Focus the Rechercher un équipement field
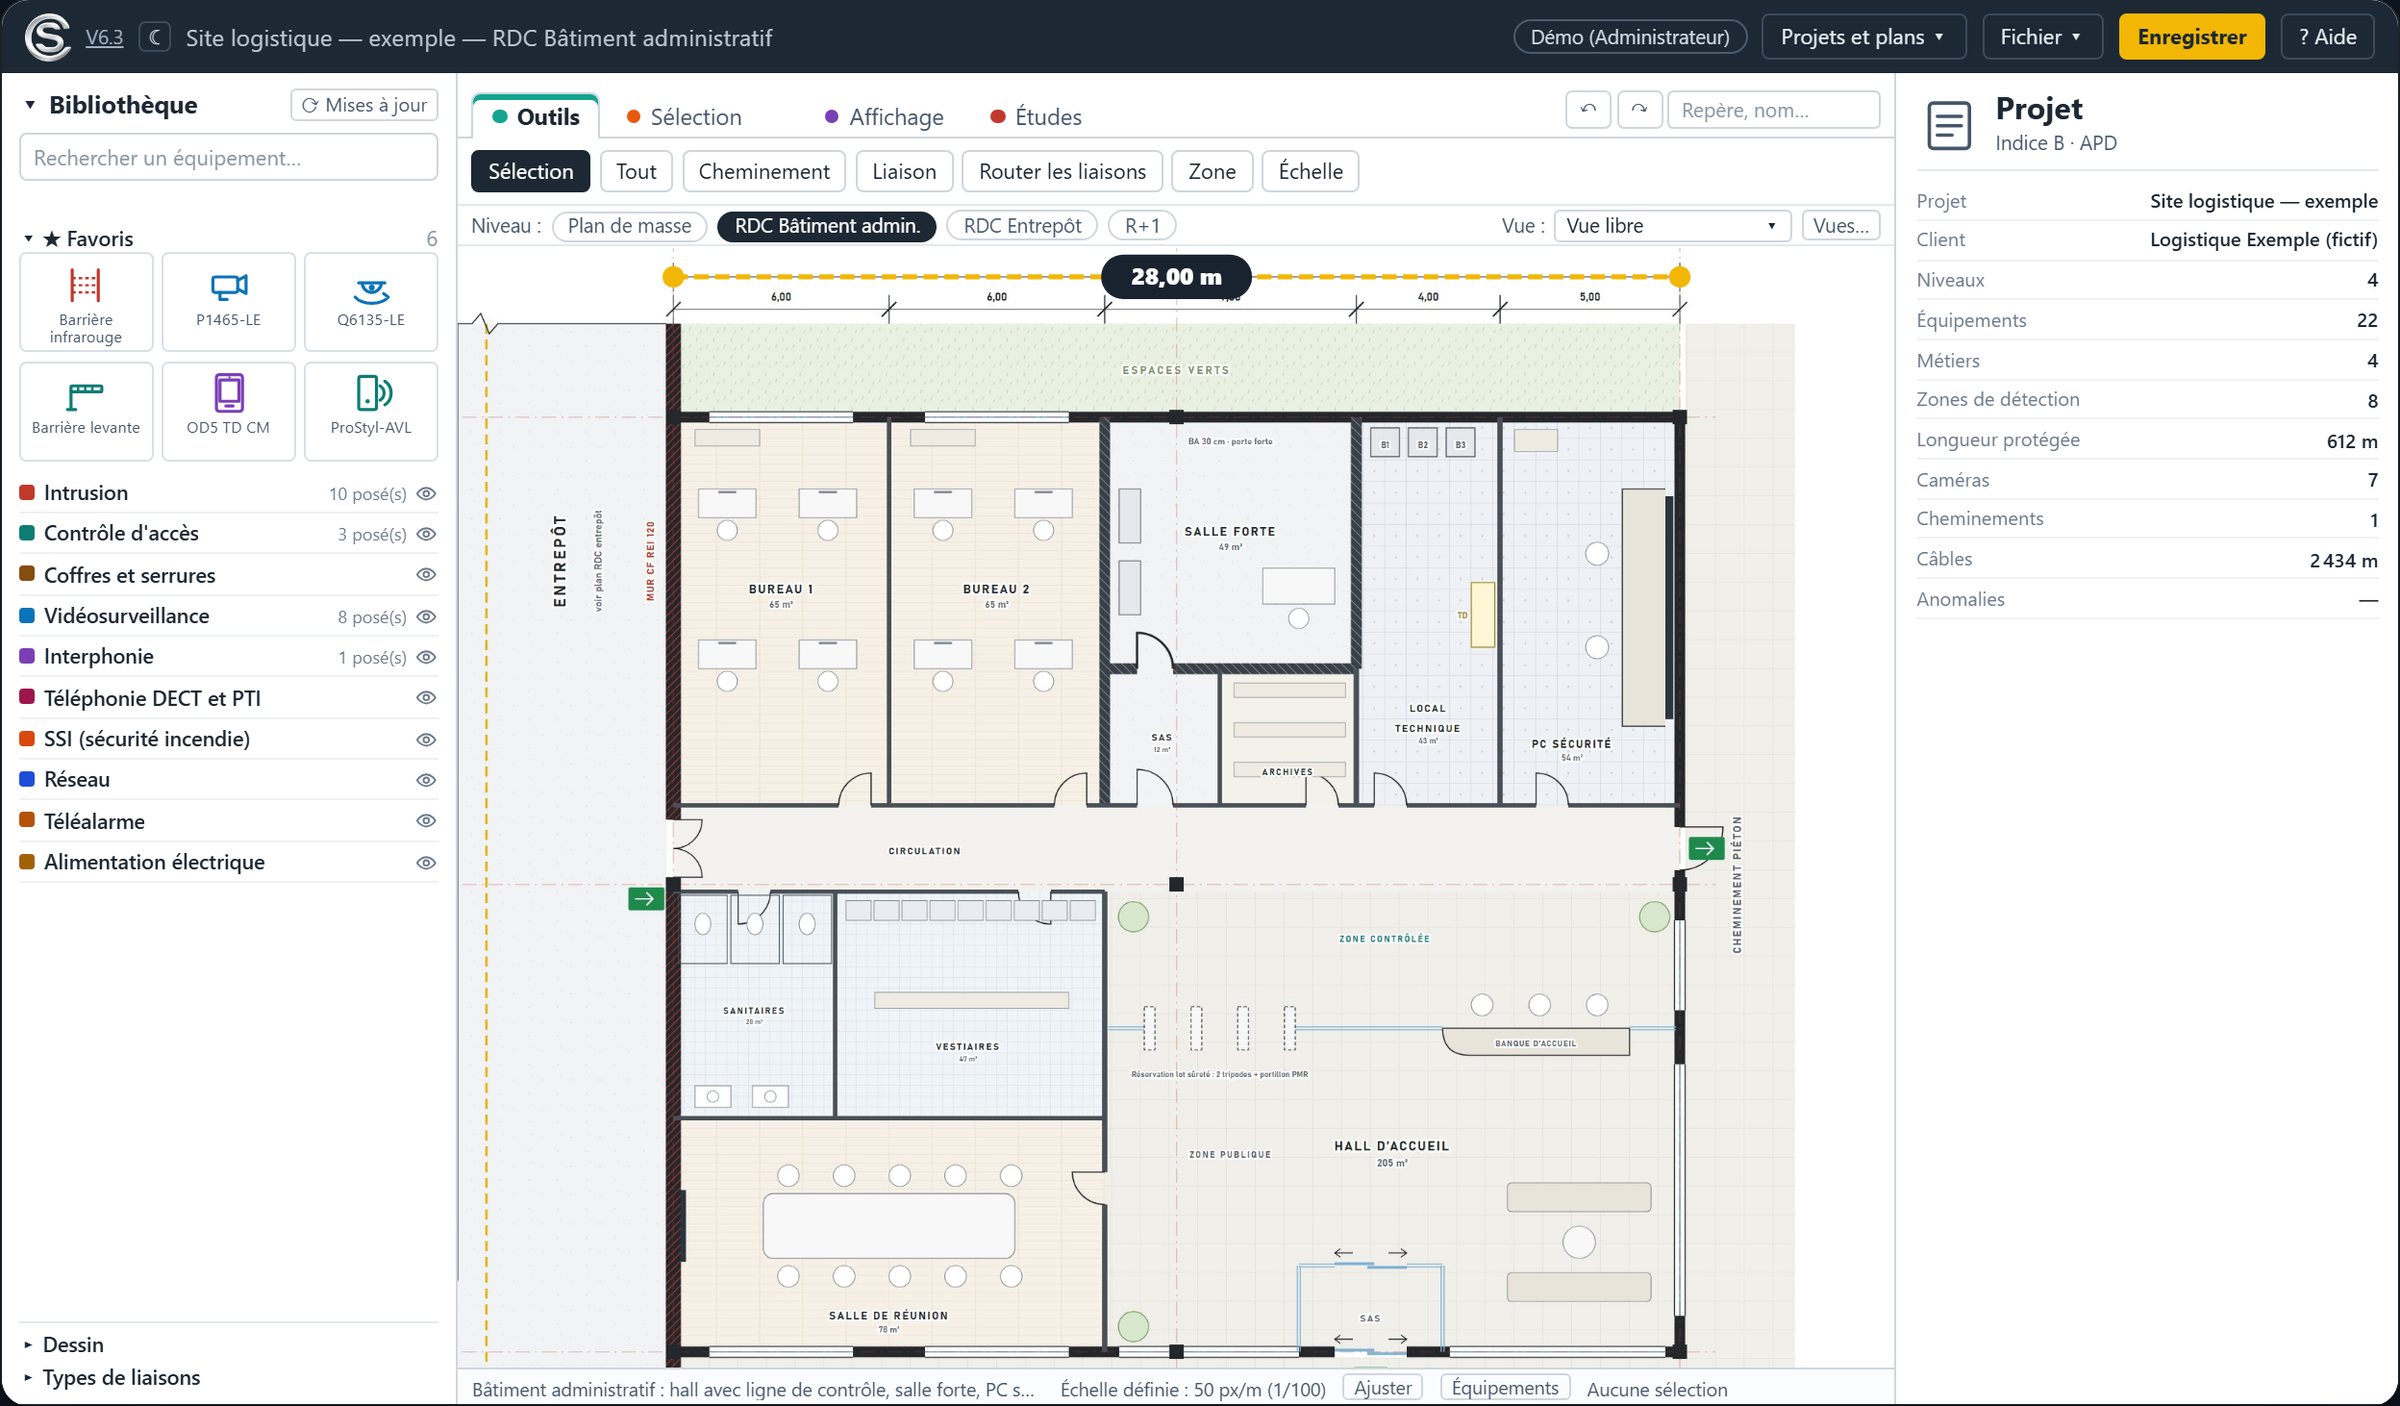The height and width of the screenshot is (1406, 2400). (228, 158)
